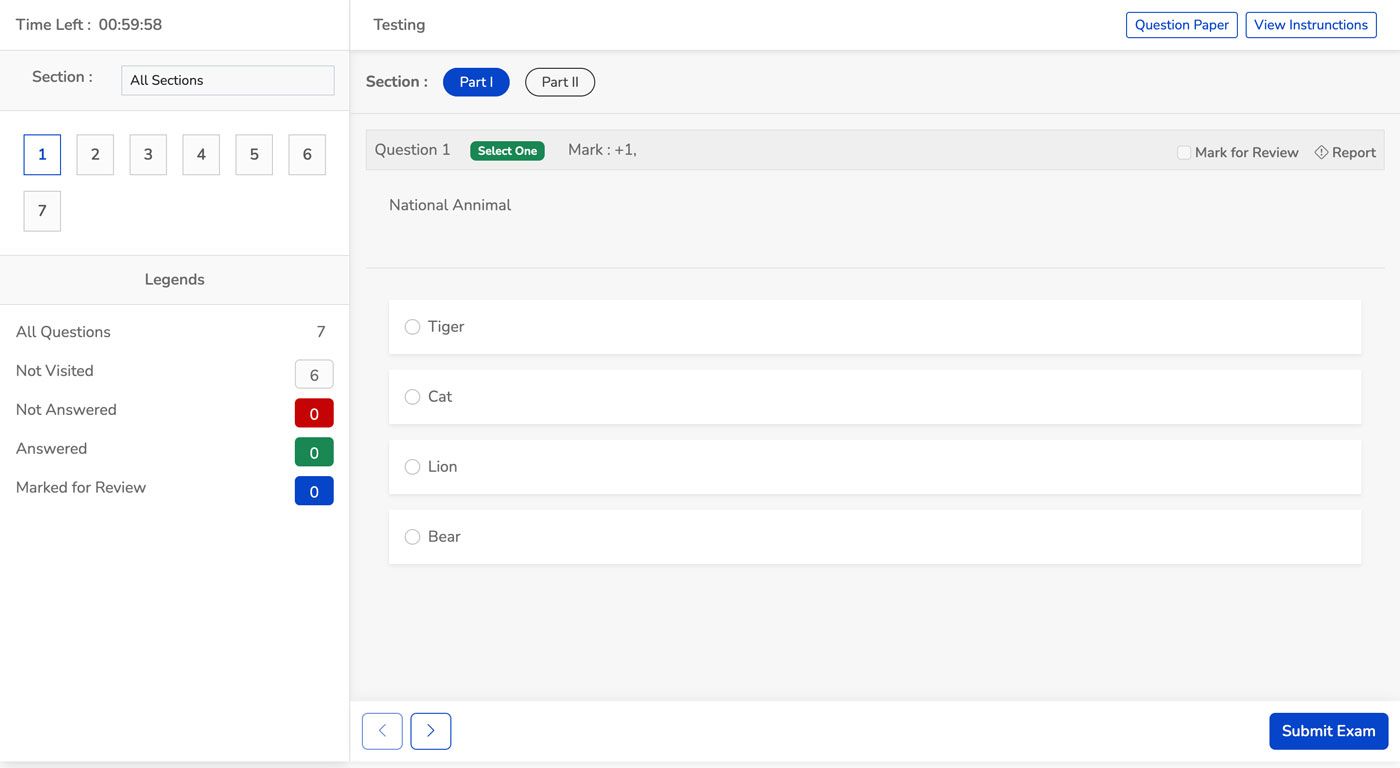Screen dimensions: 1400x768
Task: Click the "National Annimal" question text
Action: click(450, 205)
